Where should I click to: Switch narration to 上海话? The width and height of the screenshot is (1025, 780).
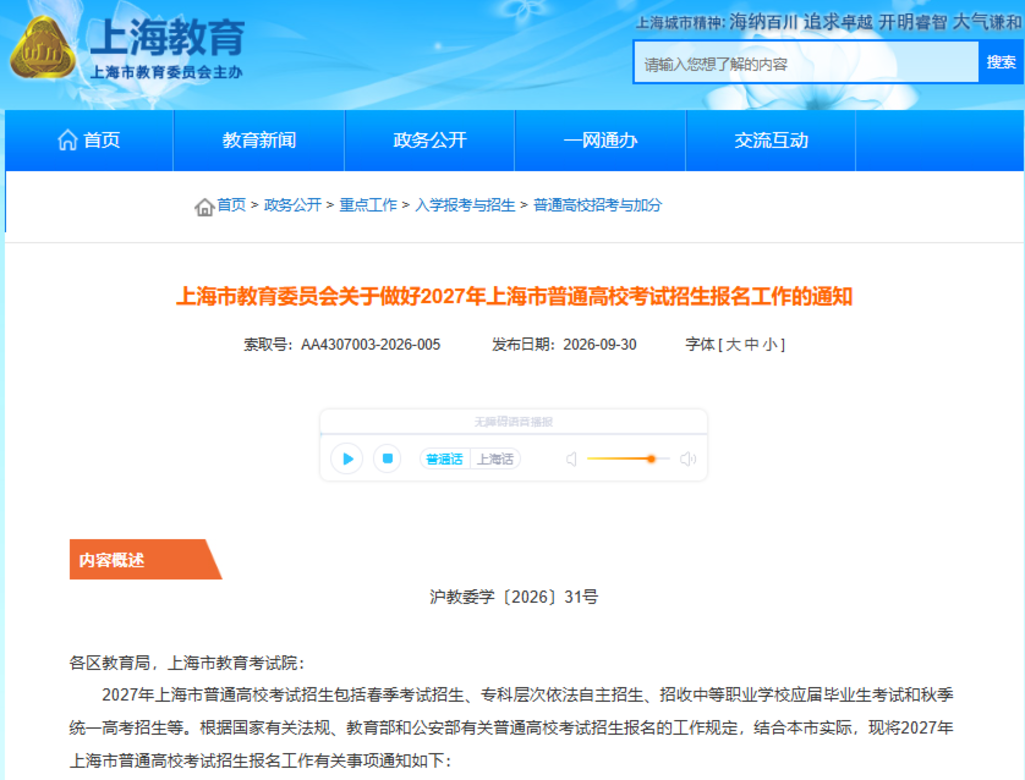coord(495,459)
